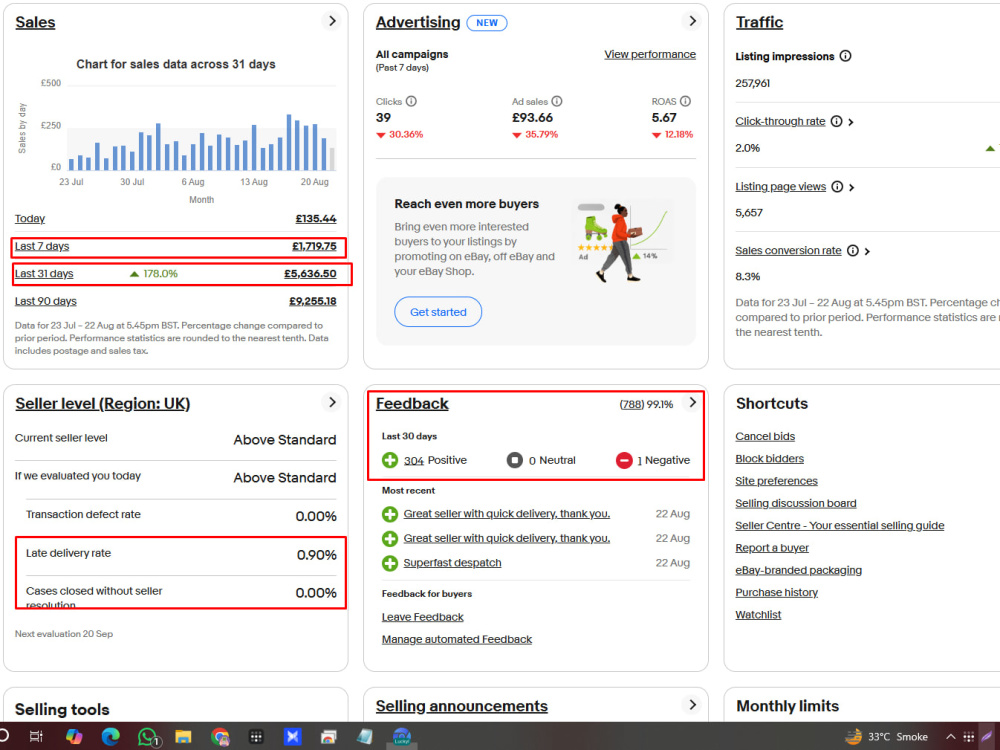Viewport: 1000px width, 750px height.
Task: Click chevron next to Click-through rate
Action: [851, 122]
